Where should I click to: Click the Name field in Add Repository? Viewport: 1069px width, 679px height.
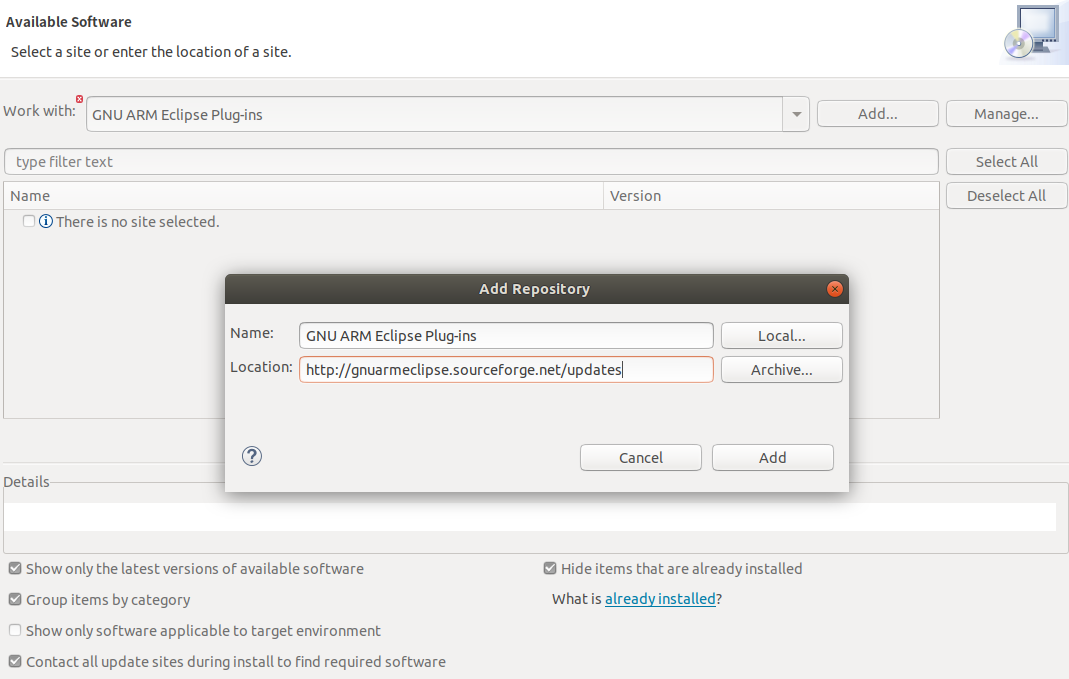pos(506,335)
